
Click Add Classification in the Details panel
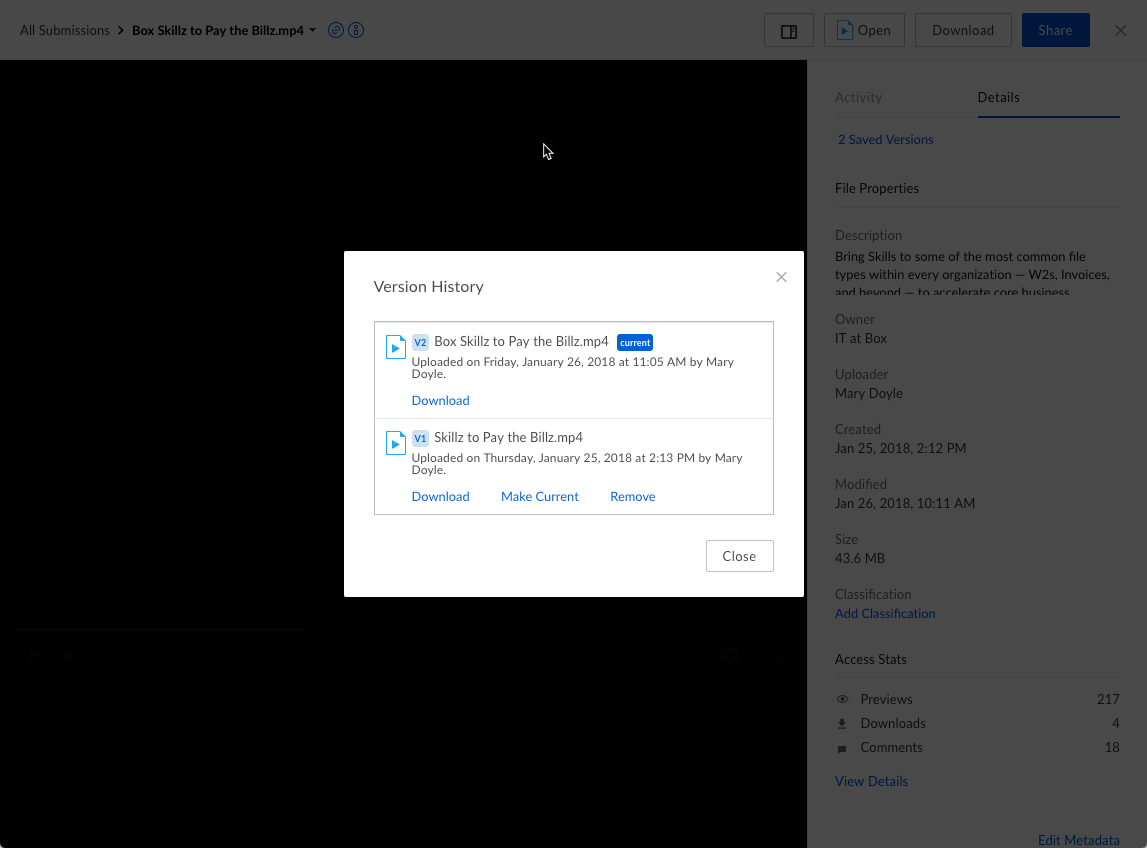(884, 613)
